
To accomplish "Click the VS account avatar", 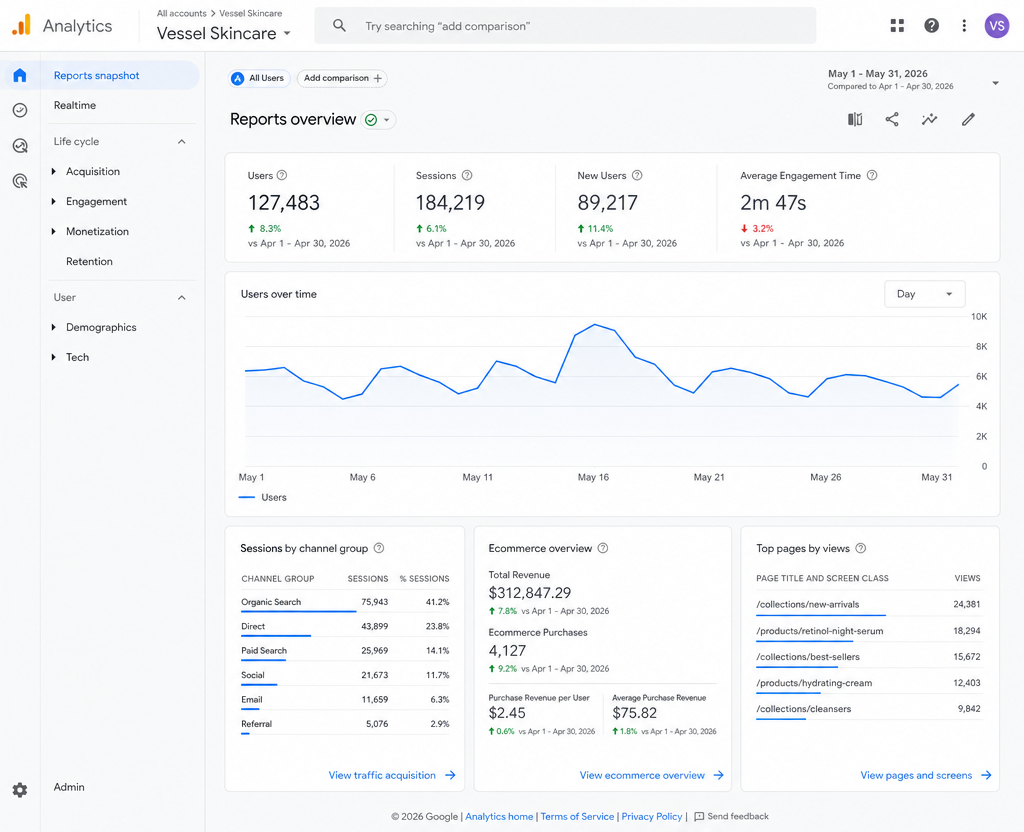I will click(997, 25).
